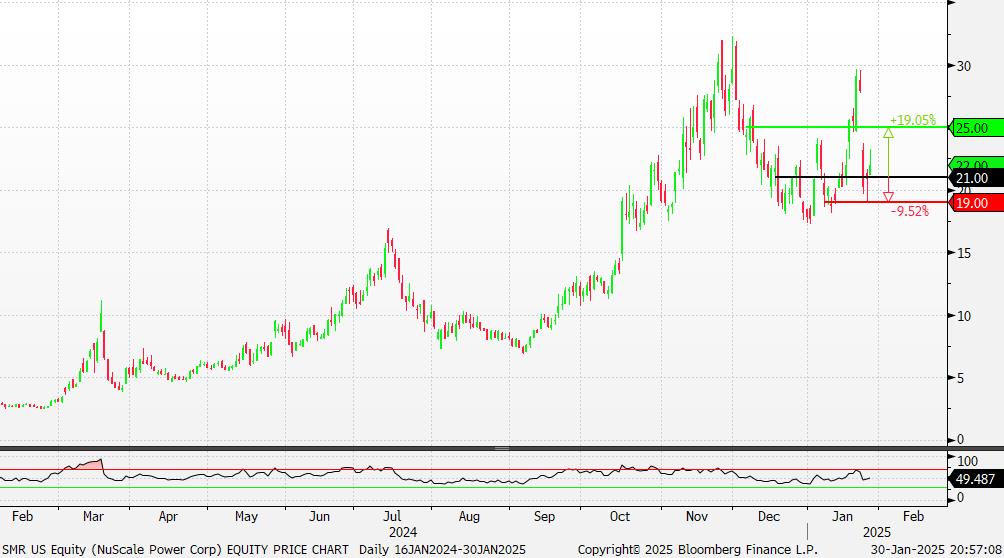Click the Oct month label

point(620,516)
